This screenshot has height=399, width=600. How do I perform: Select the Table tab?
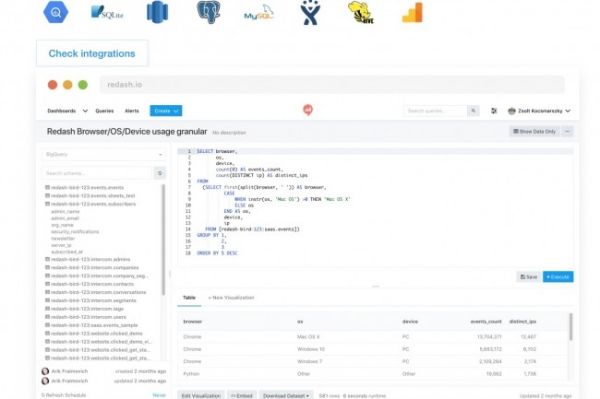189,298
